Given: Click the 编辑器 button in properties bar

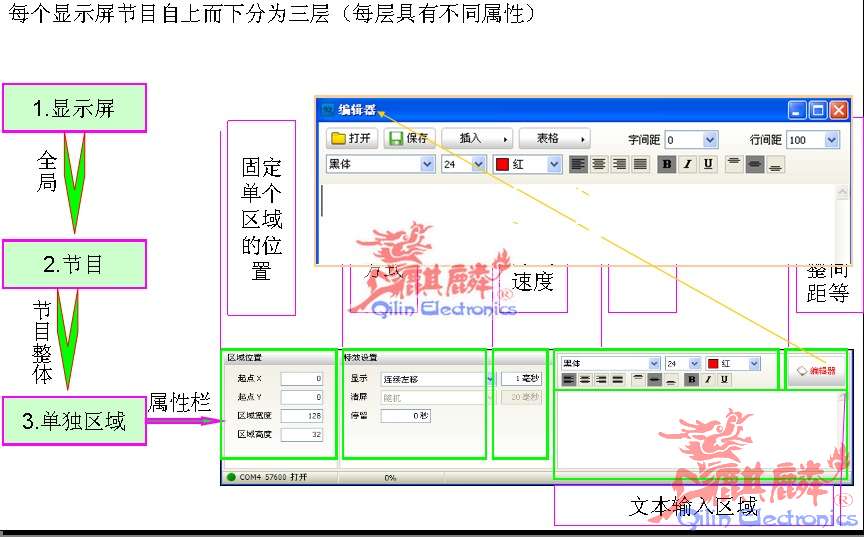Looking at the screenshot, I should [x=816, y=370].
